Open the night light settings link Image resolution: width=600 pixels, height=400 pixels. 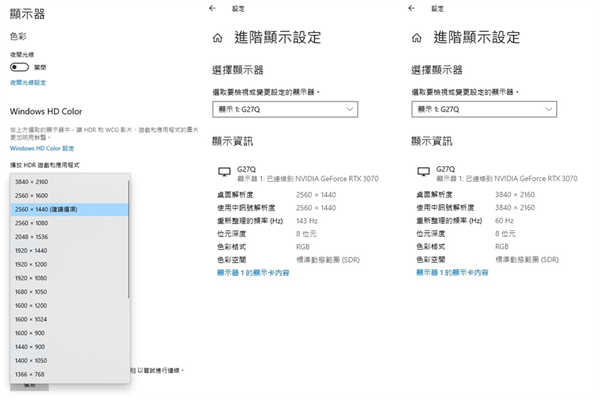pos(28,83)
